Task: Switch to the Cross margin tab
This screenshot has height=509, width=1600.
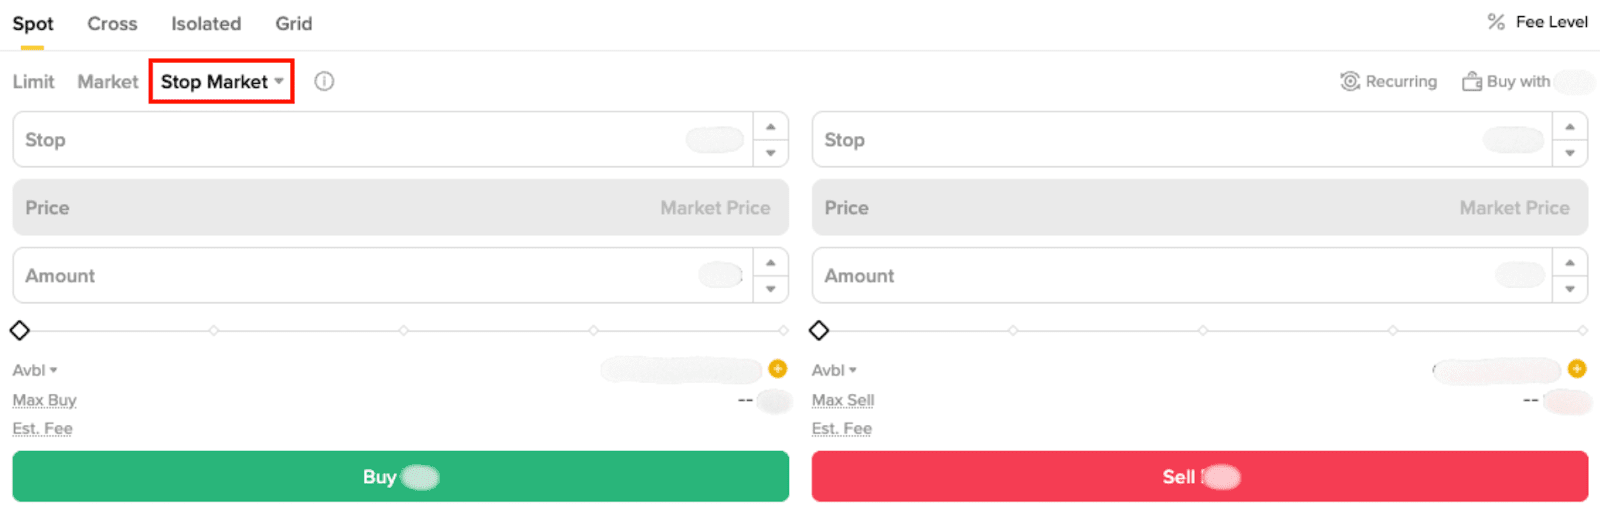Action: [x=112, y=24]
